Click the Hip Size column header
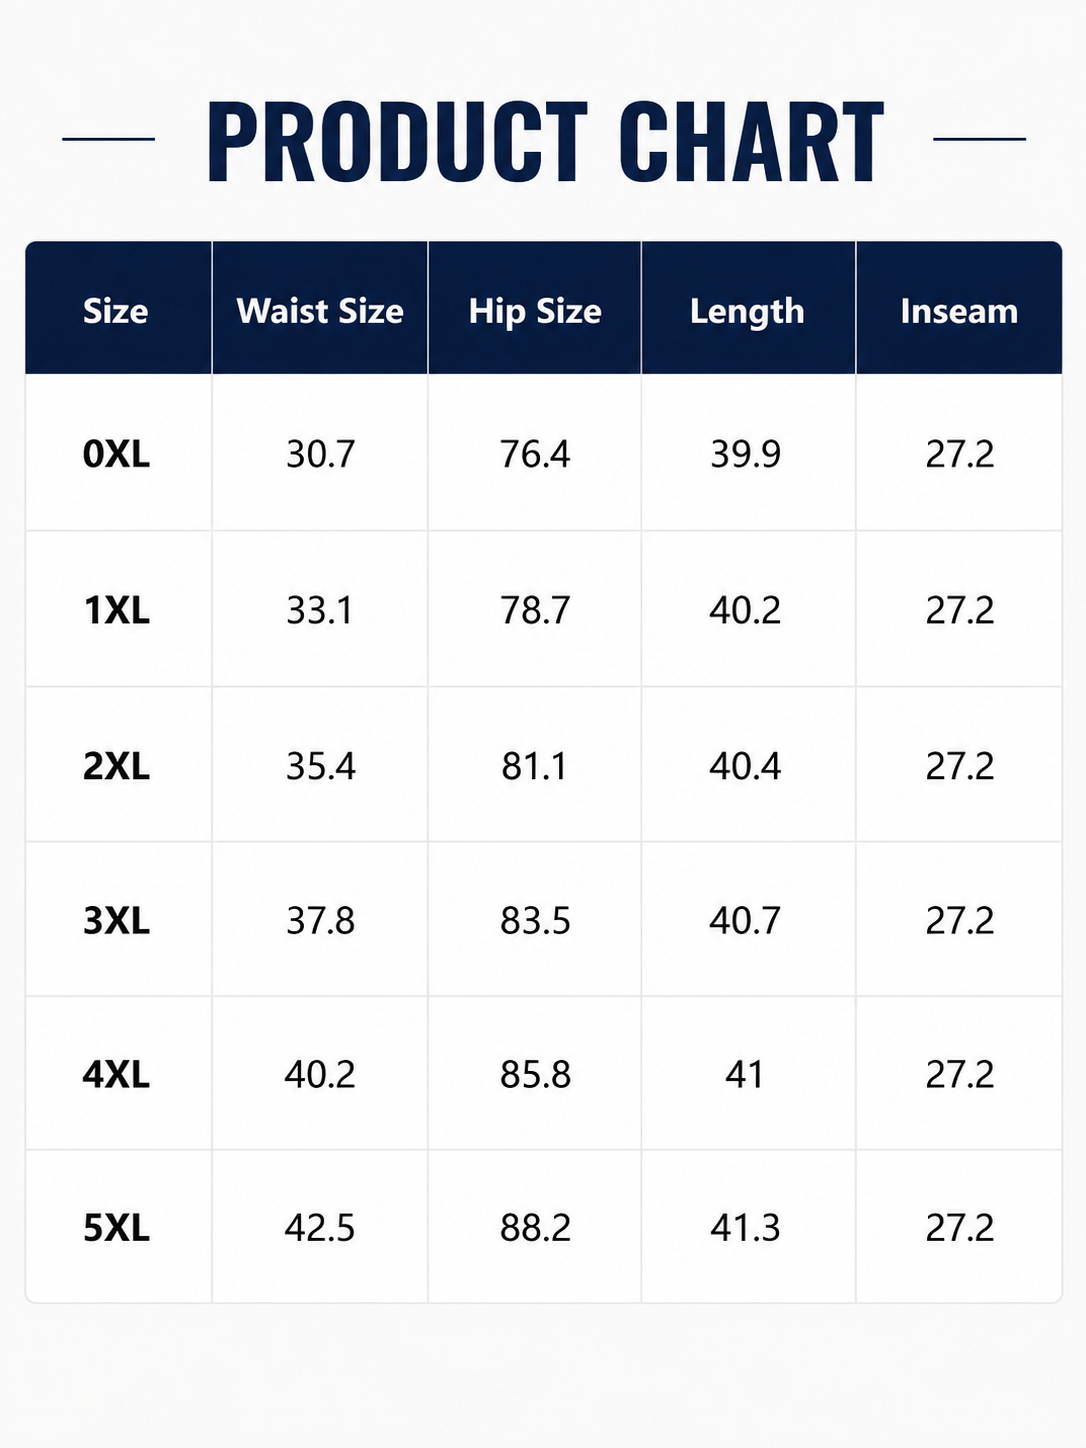 (x=535, y=311)
